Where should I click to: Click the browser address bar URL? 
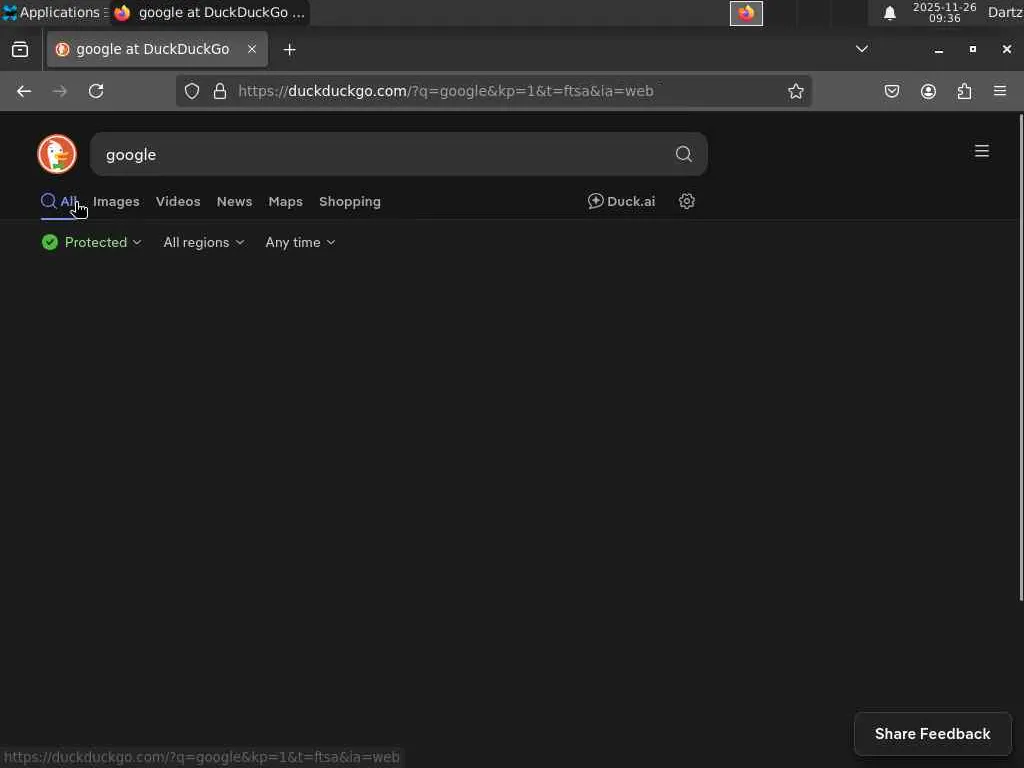pyautogui.click(x=445, y=91)
